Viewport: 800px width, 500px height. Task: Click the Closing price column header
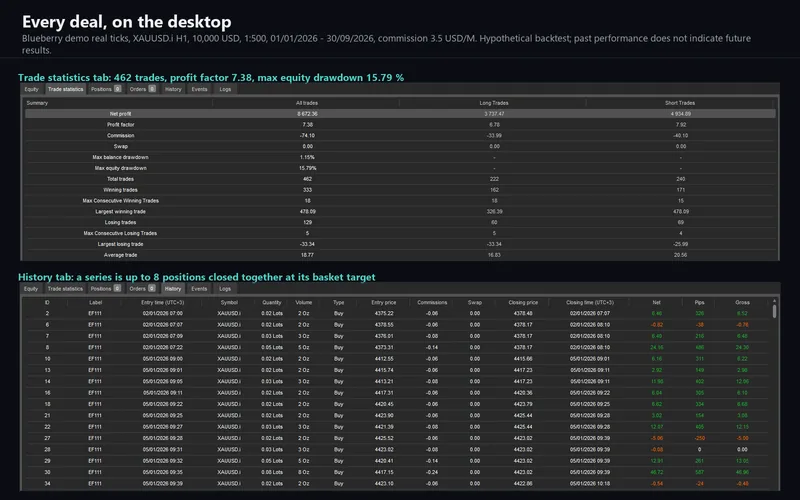pos(523,303)
